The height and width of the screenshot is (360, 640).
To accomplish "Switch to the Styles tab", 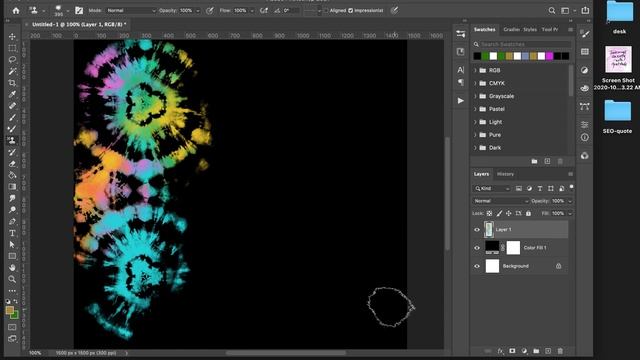I will pos(530,29).
